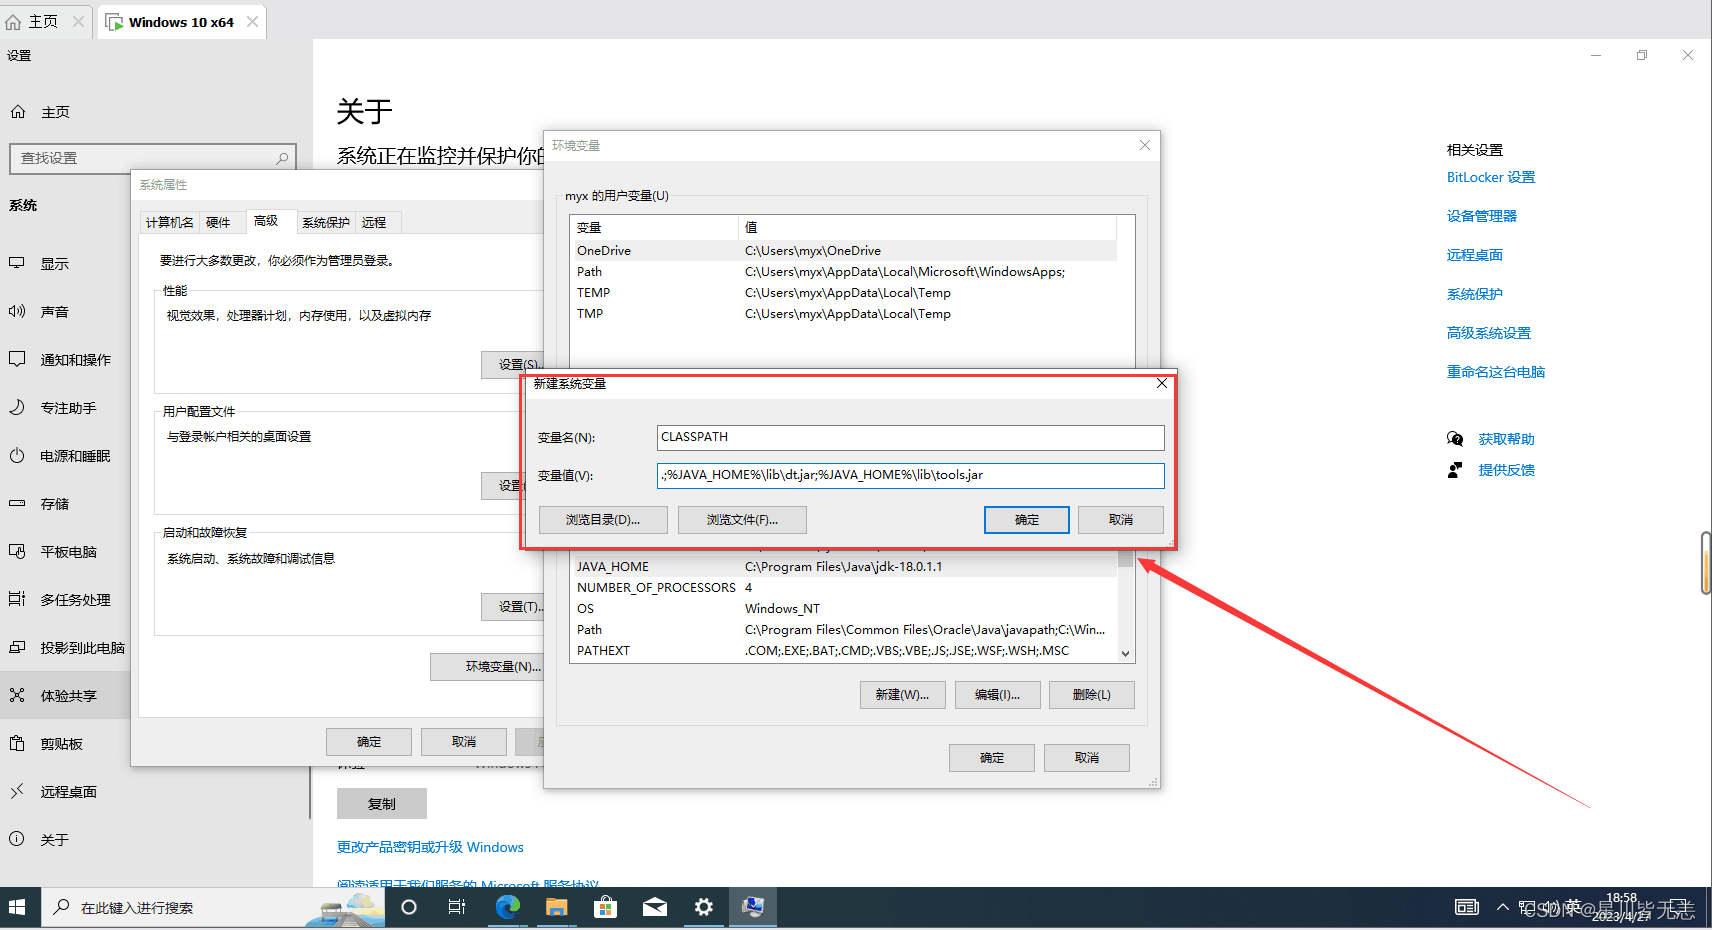Click the Power & sleep icon
The height and width of the screenshot is (930, 1712).
(x=17, y=455)
